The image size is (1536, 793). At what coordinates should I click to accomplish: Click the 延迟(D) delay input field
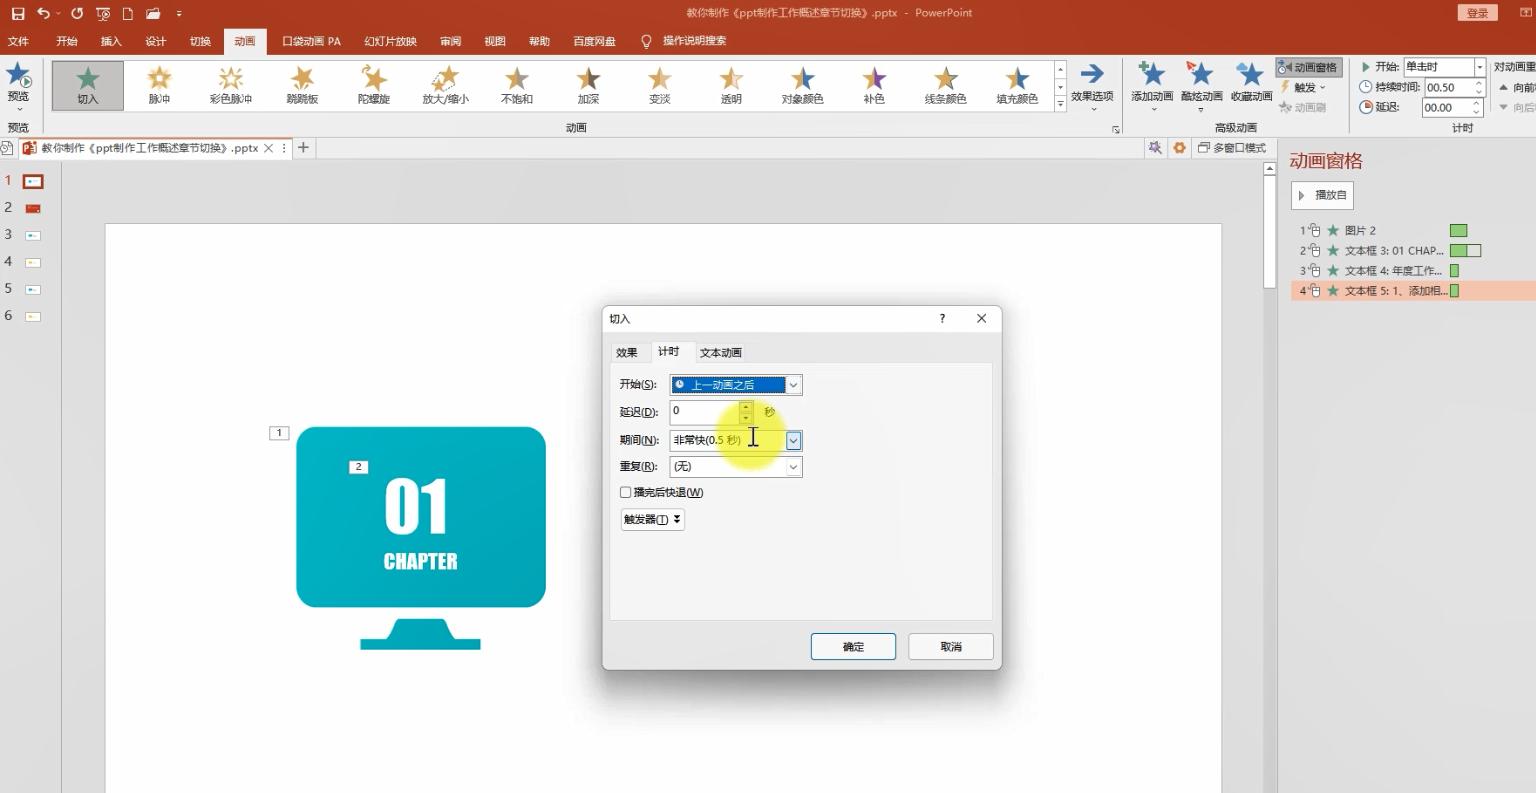(x=704, y=411)
